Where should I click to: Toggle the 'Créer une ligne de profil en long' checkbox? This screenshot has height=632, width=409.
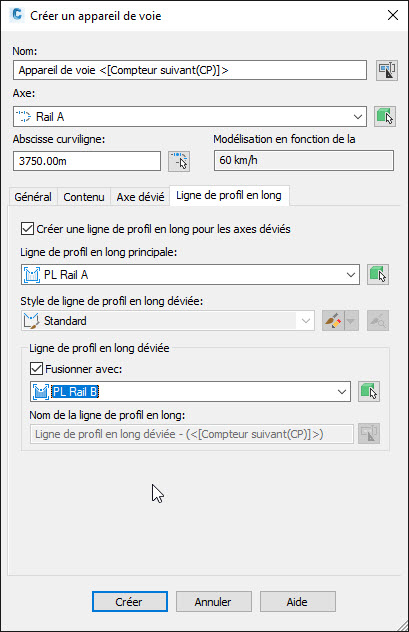tap(27, 229)
